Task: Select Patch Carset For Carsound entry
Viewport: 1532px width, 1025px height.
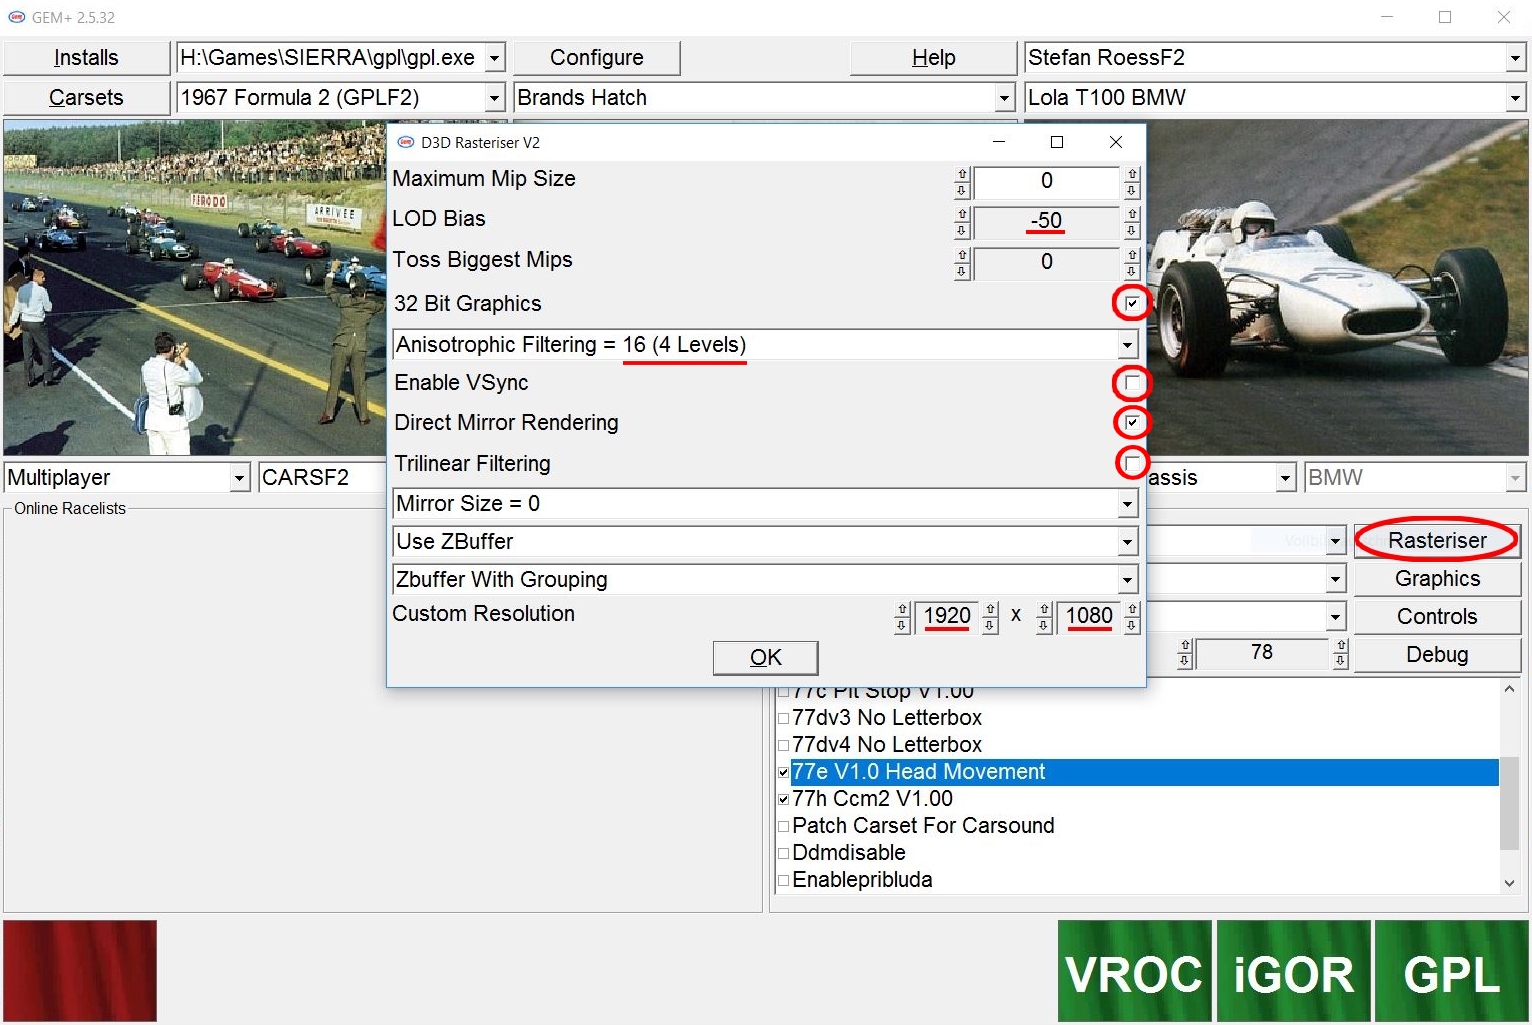Action: coord(922,826)
